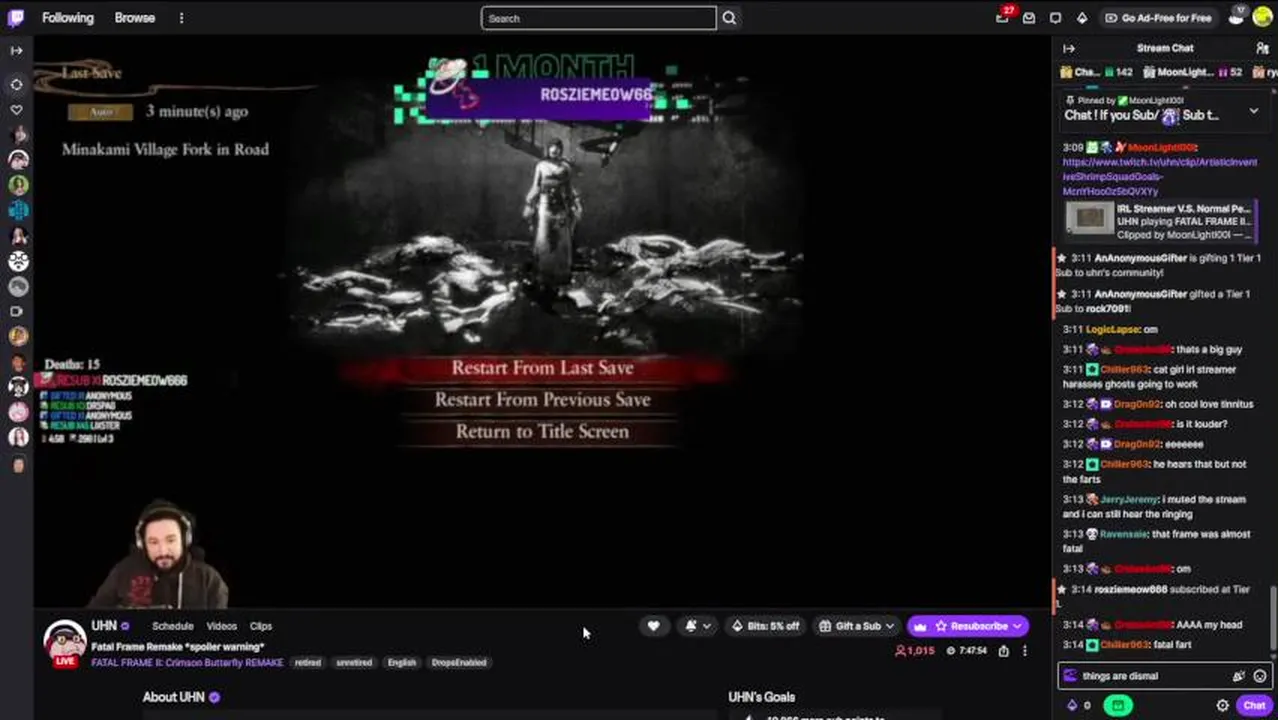Collapse Stream Chat with arrow icon
This screenshot has height=720, width=1278.
pos(1069,48)
